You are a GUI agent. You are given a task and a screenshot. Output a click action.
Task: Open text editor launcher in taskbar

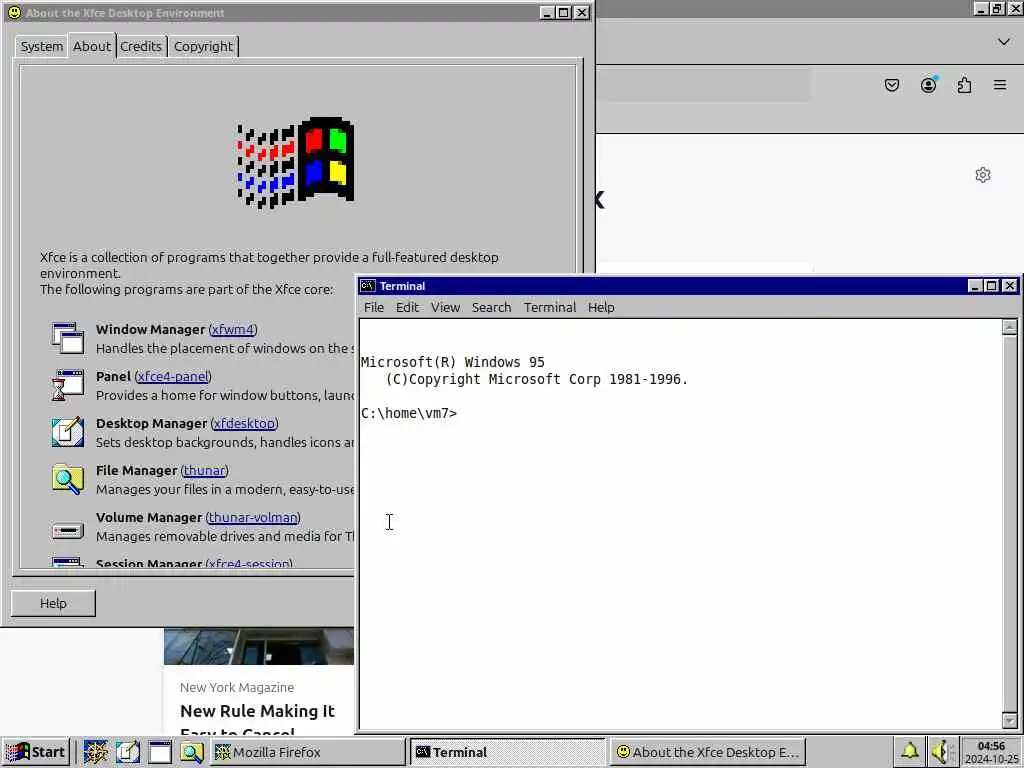127,752
